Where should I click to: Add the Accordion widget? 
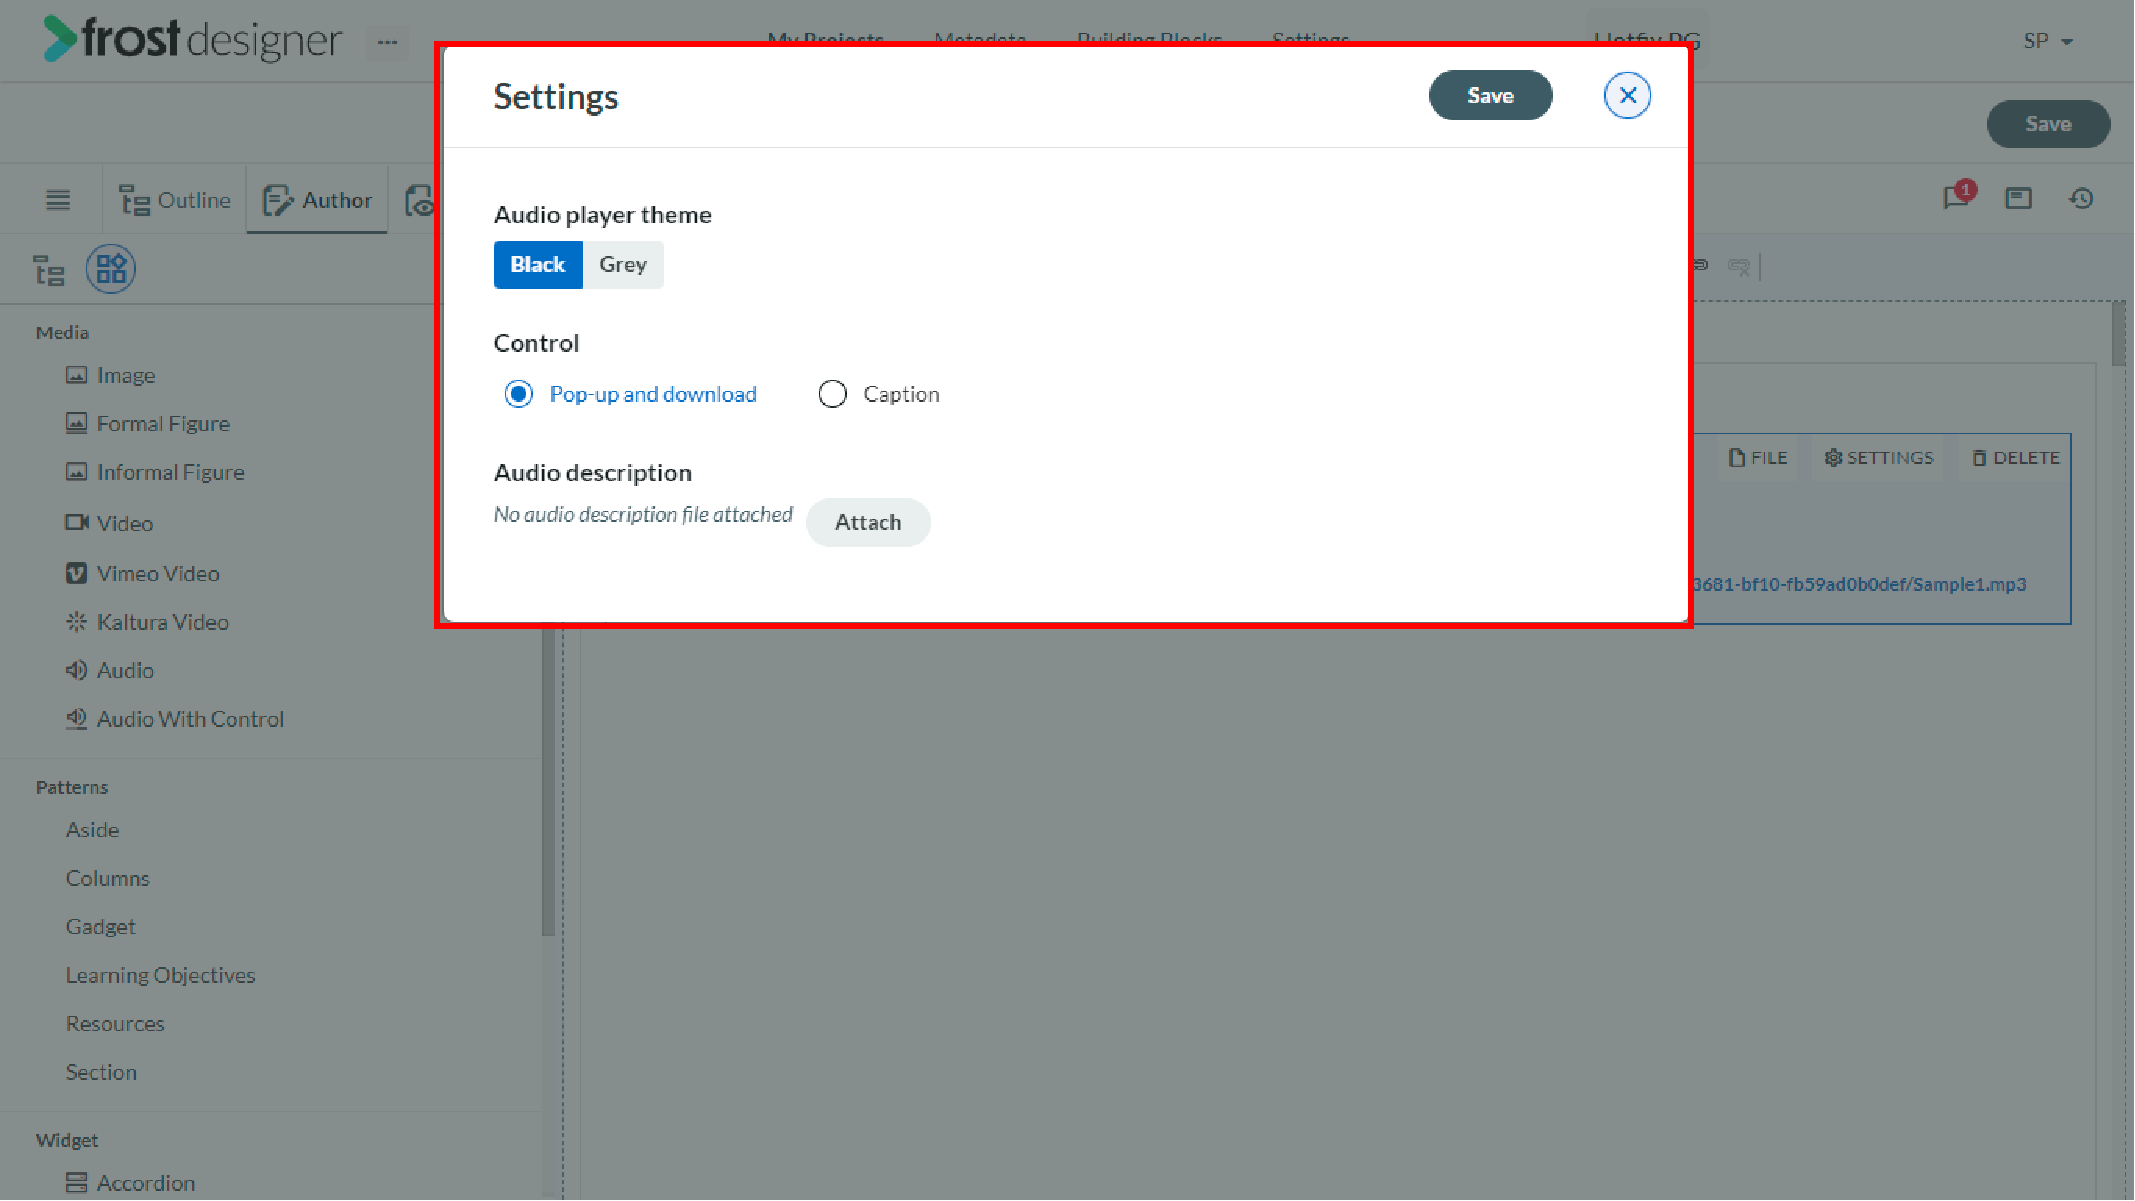(x=131, y=1183)
